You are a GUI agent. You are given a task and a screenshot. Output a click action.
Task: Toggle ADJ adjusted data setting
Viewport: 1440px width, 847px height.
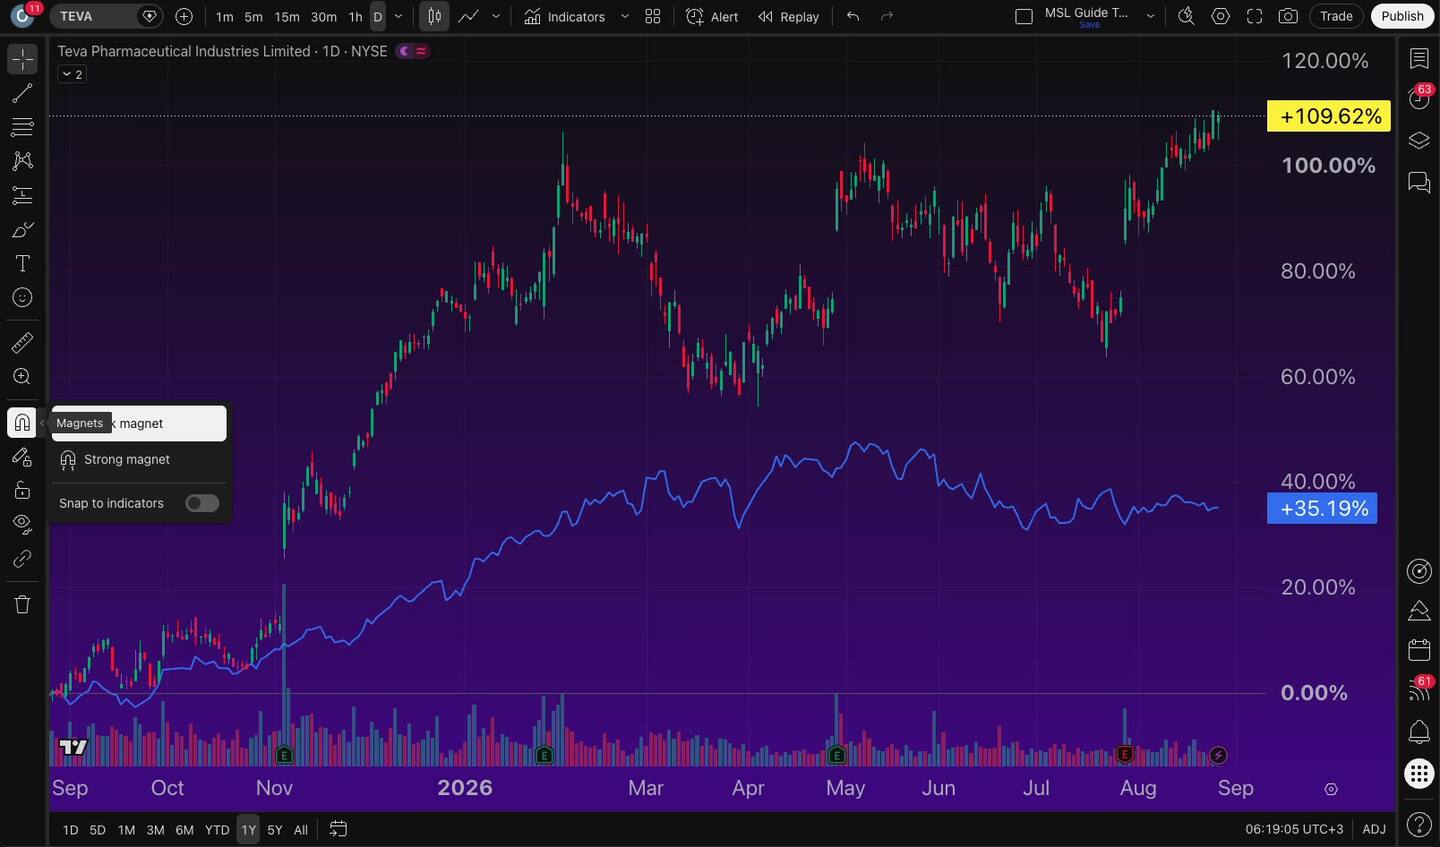1374,829
